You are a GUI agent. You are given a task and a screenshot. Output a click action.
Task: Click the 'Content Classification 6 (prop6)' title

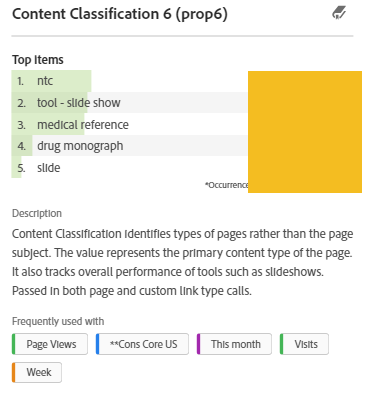coord(120,14)
